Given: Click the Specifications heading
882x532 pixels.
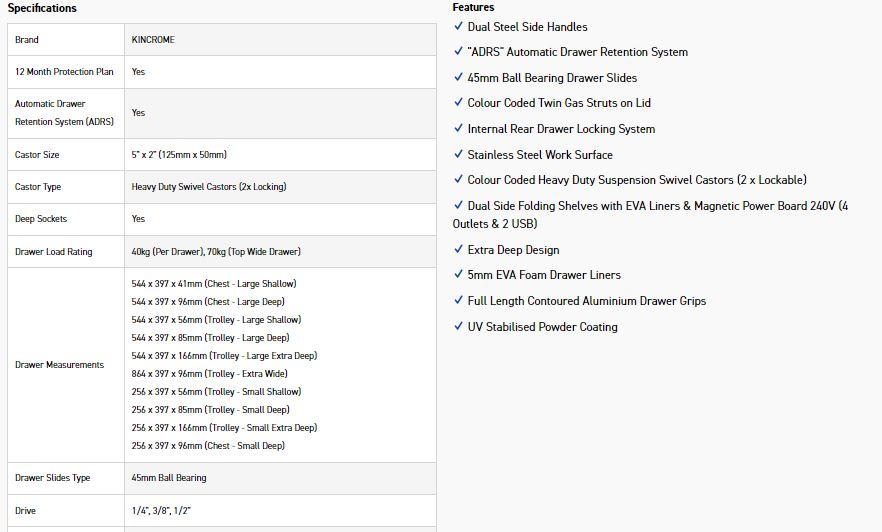Looking at the screenshot, I should [42, 8].
